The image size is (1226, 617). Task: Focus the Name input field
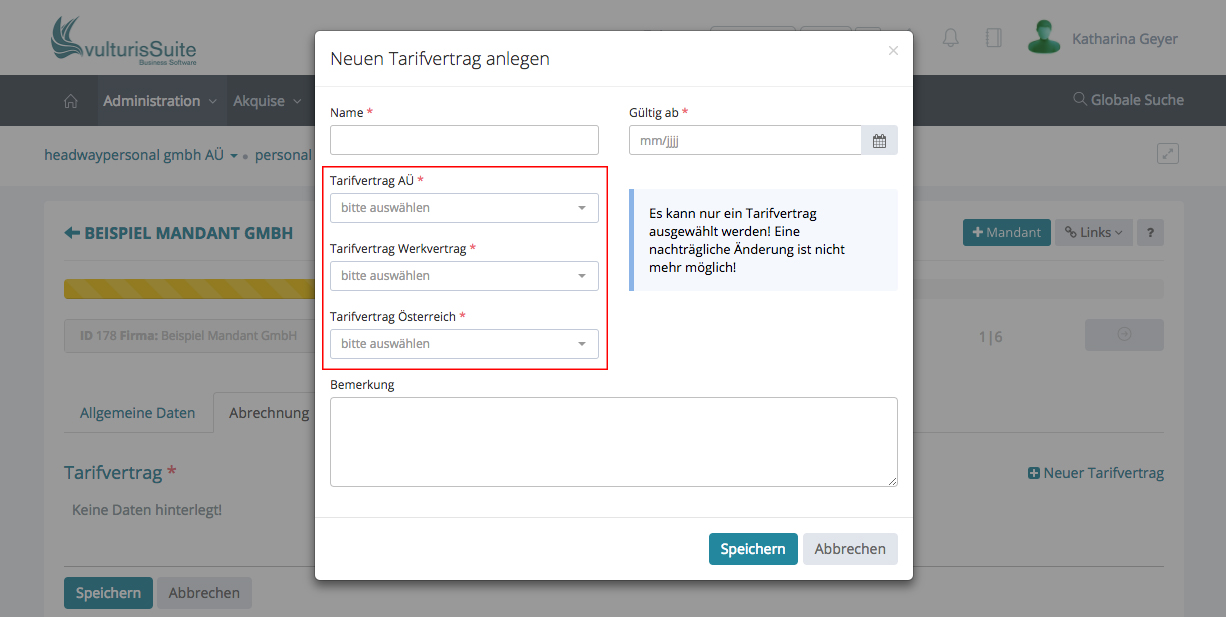464,140
